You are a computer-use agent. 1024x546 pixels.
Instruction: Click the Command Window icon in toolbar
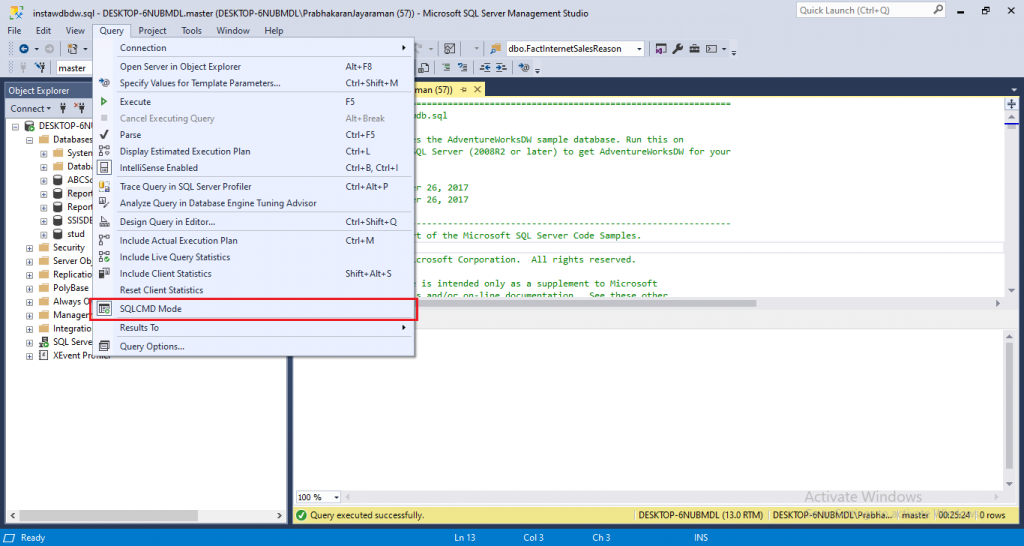tap(712, 48)
